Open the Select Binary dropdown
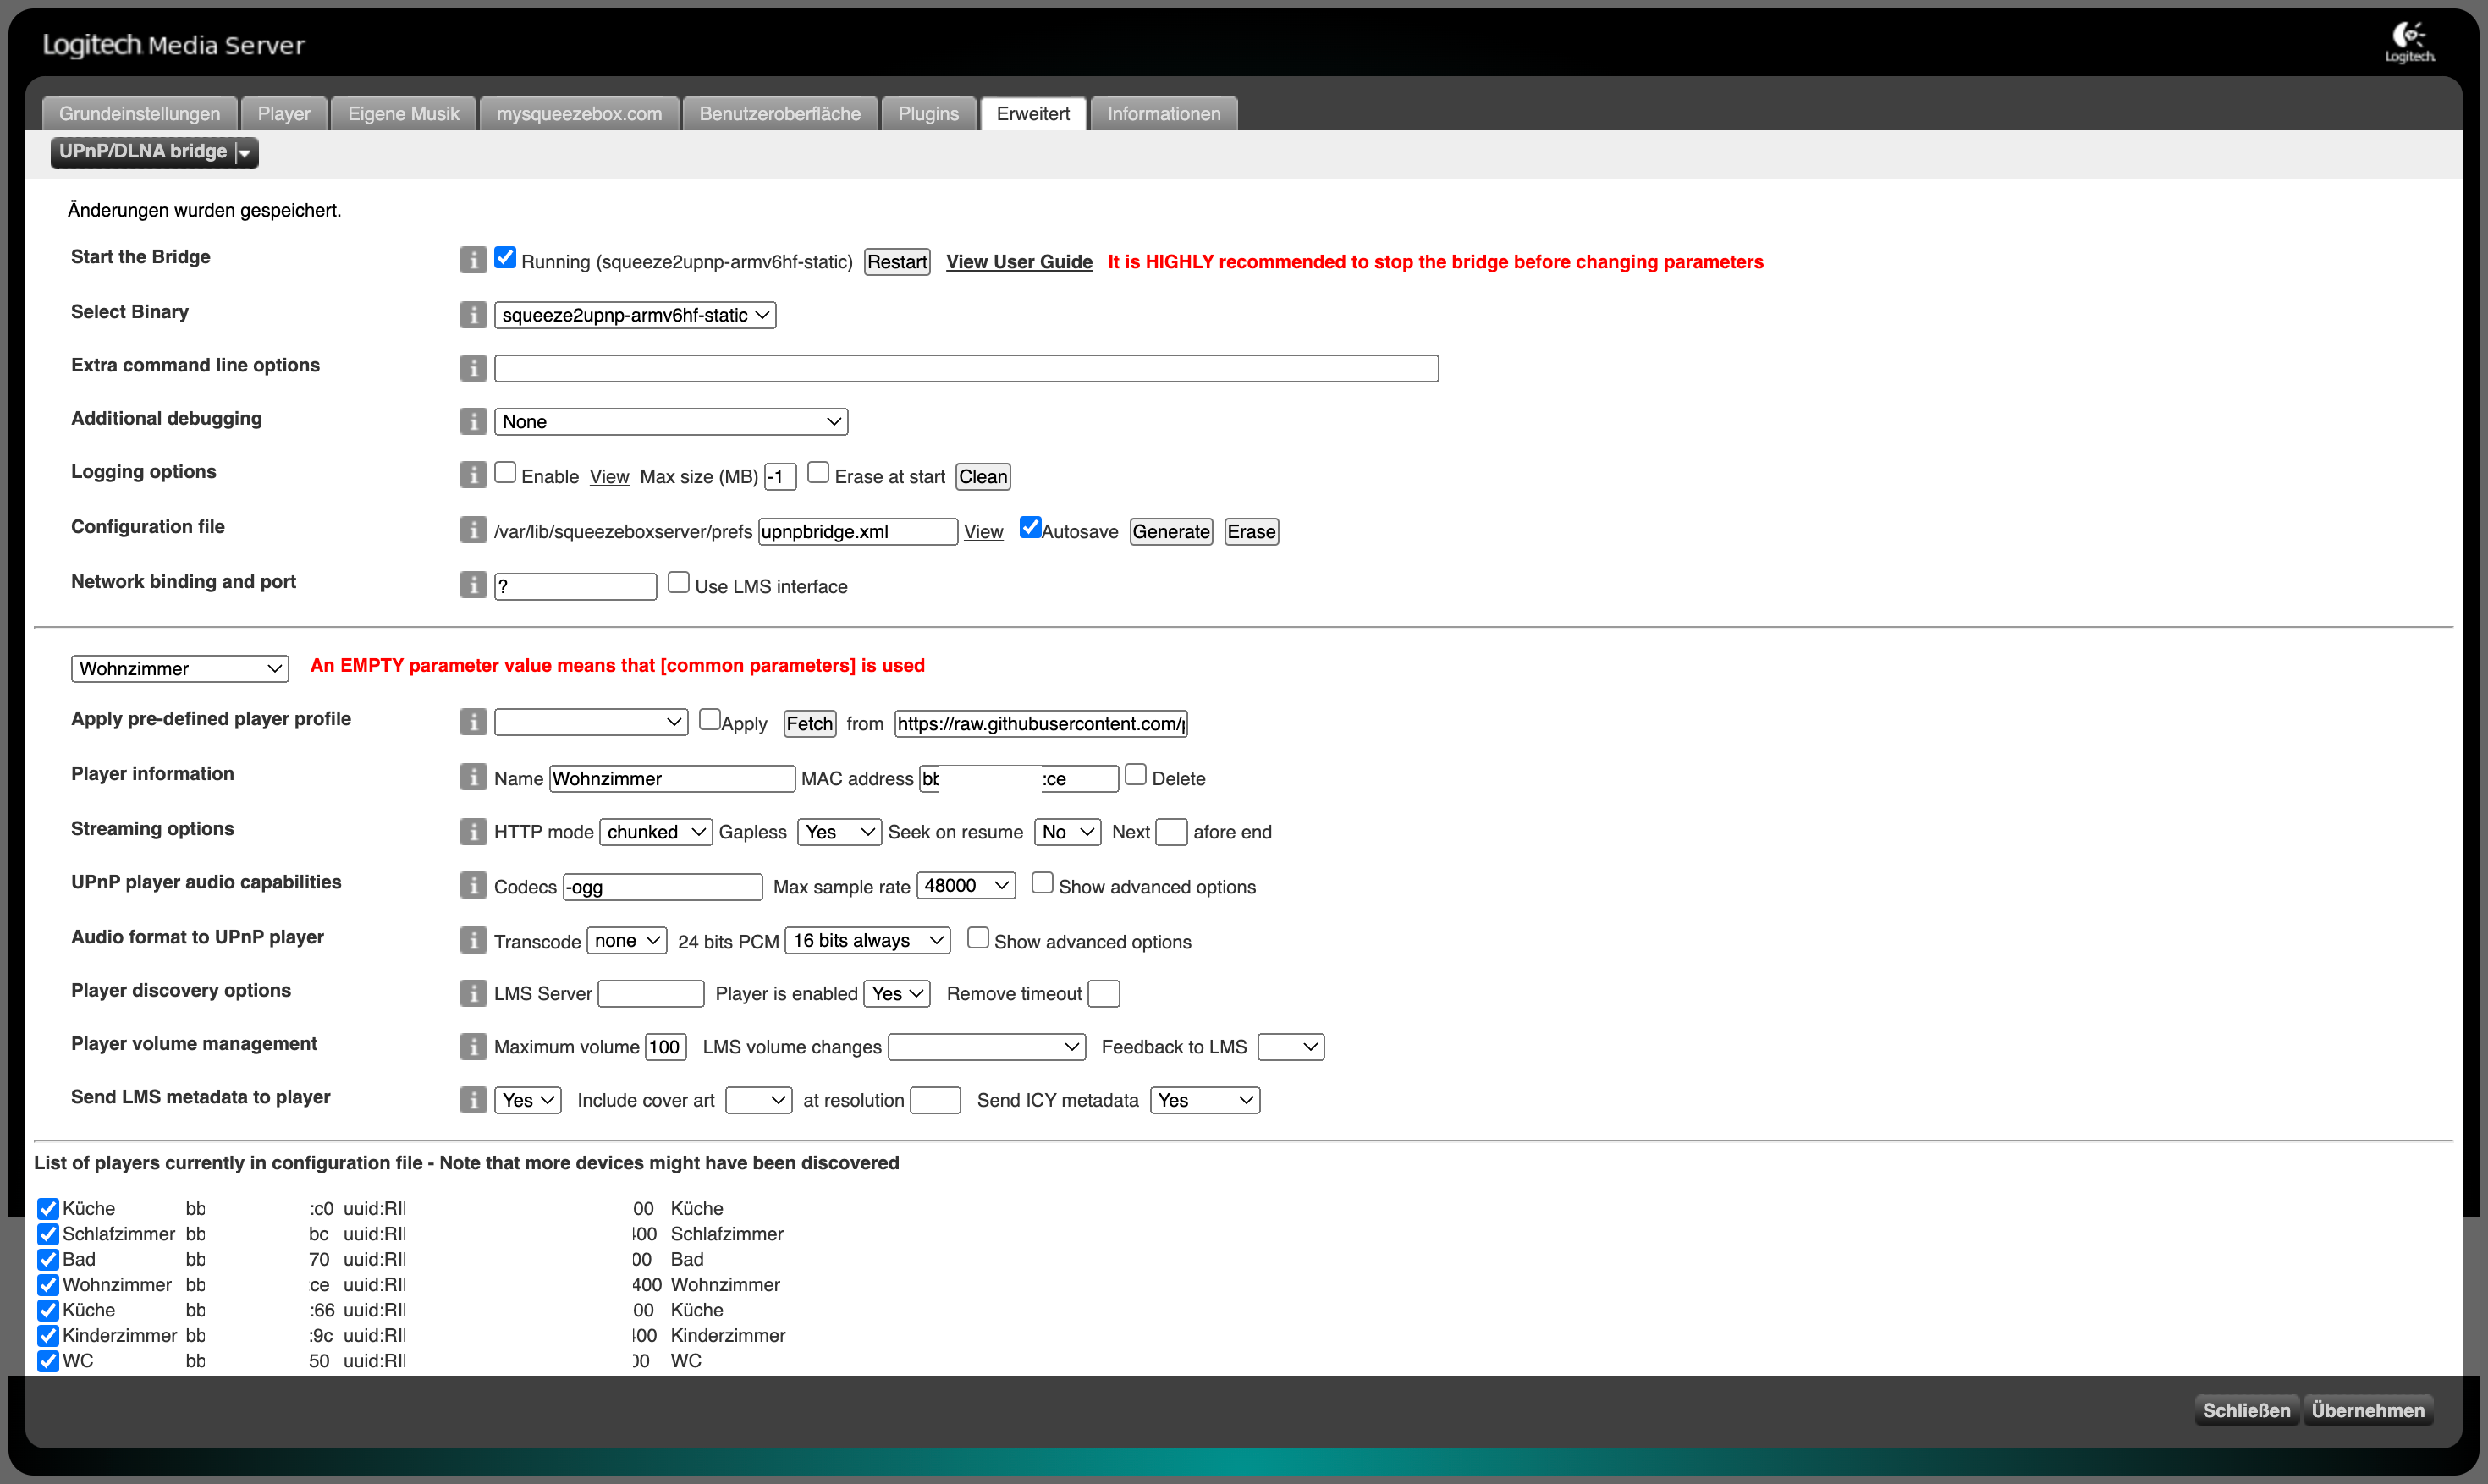This screenshot has width=2488, height=1484. coord(635,315)
